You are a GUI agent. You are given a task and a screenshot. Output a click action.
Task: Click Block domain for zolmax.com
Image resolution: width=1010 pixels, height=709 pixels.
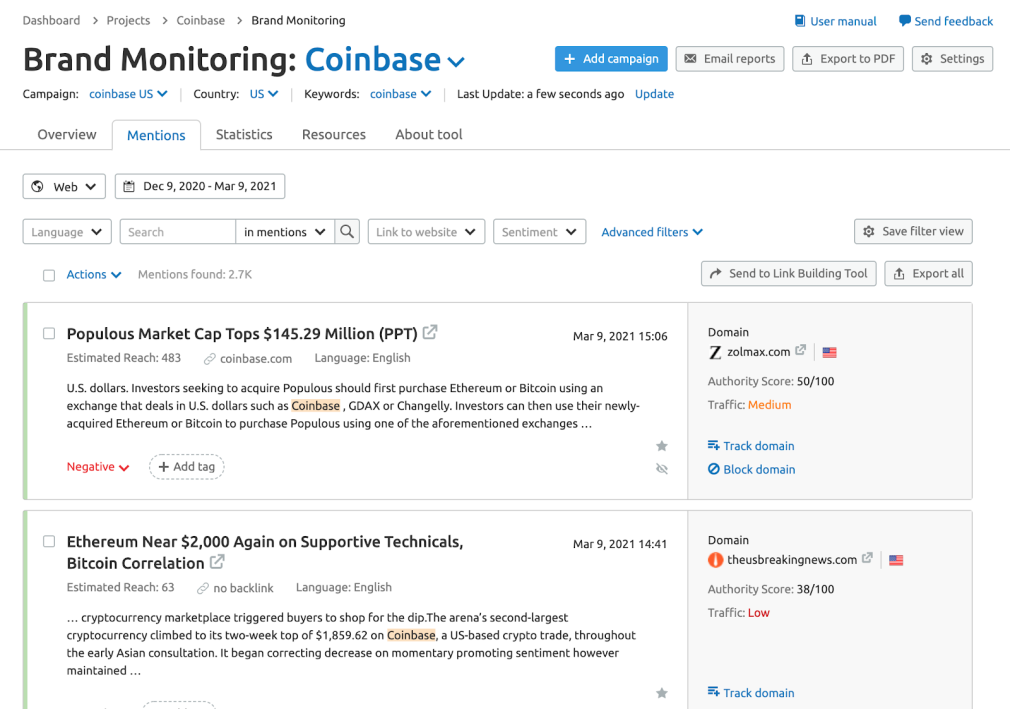751,469
